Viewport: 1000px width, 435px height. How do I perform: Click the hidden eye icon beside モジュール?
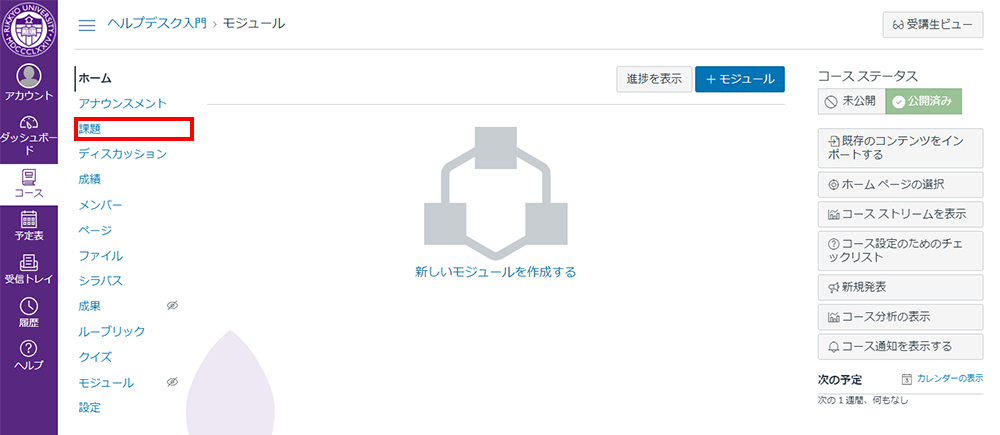click(x=171, y=382)
